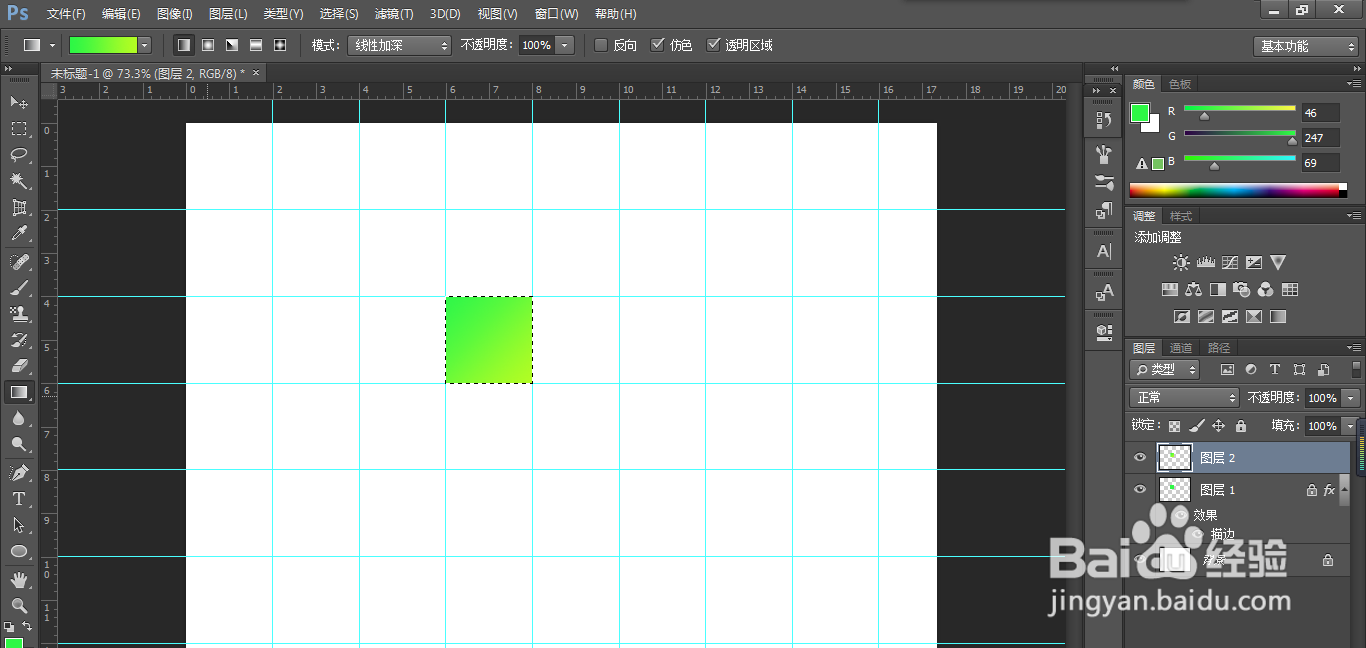The width and height of the screenshot is (1366, 648).
Task: Open the layer 填充 dropdown arrow
Action: point(1352,426)
